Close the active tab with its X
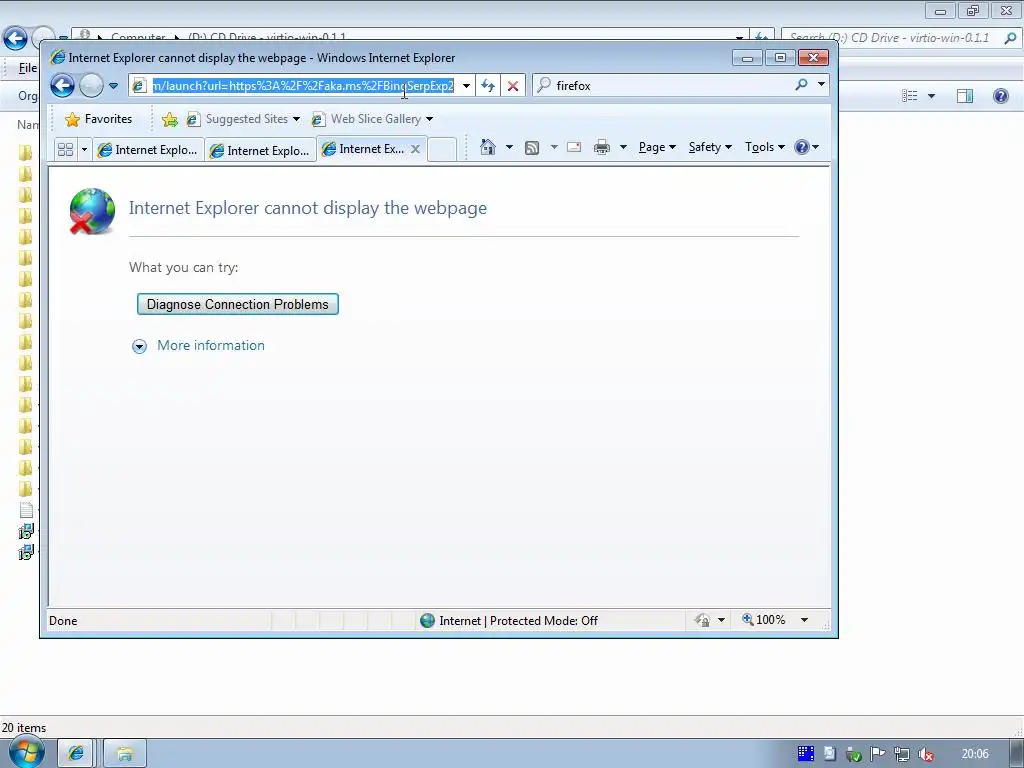1024x768 pixels. point(415,149)
